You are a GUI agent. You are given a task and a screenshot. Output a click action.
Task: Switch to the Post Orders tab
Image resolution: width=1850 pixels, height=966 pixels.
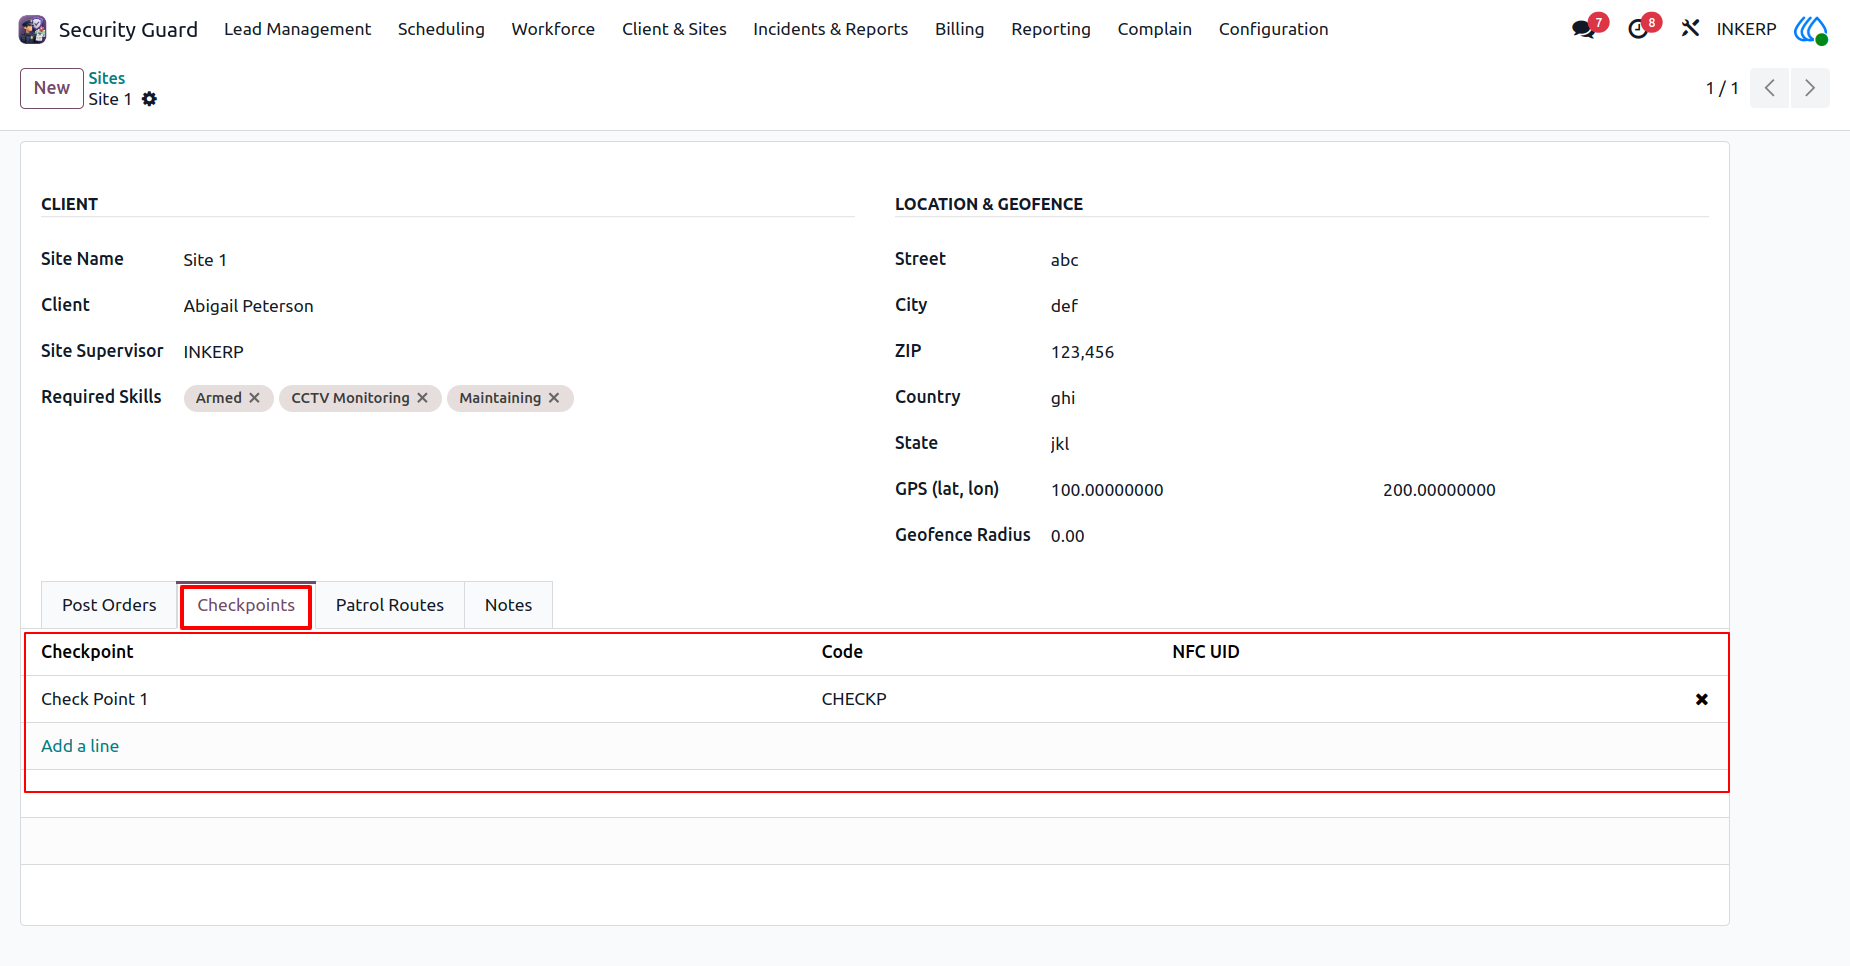[109, 605]
